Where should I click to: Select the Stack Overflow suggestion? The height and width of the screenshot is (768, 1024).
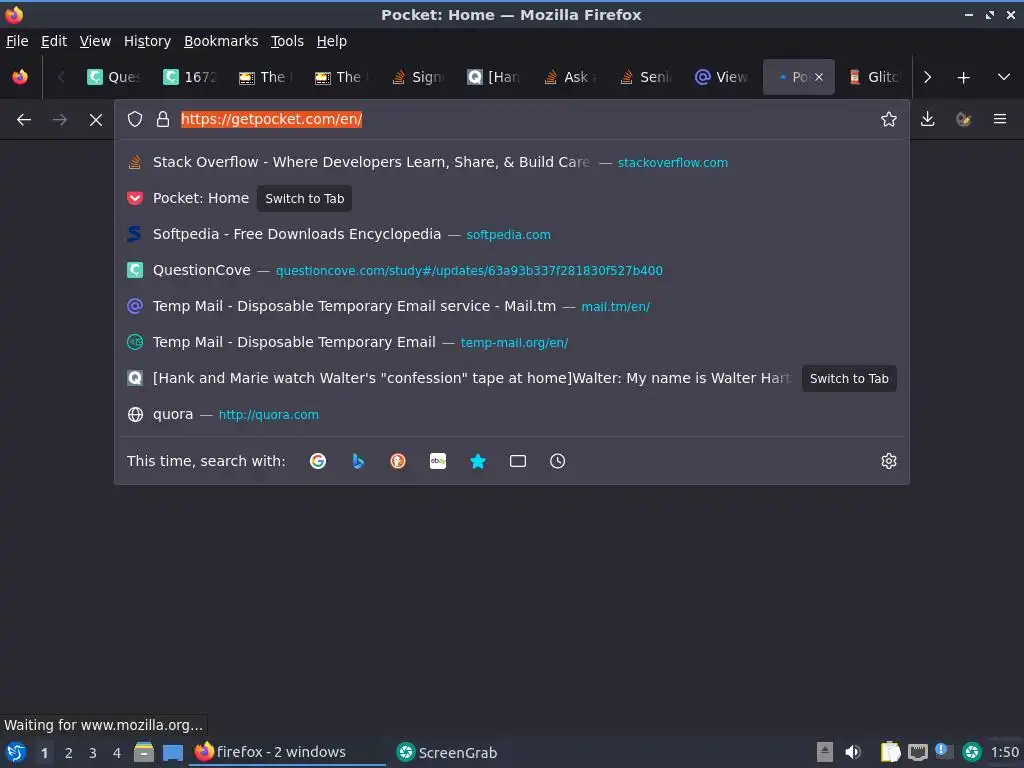[x=512, y=163]
